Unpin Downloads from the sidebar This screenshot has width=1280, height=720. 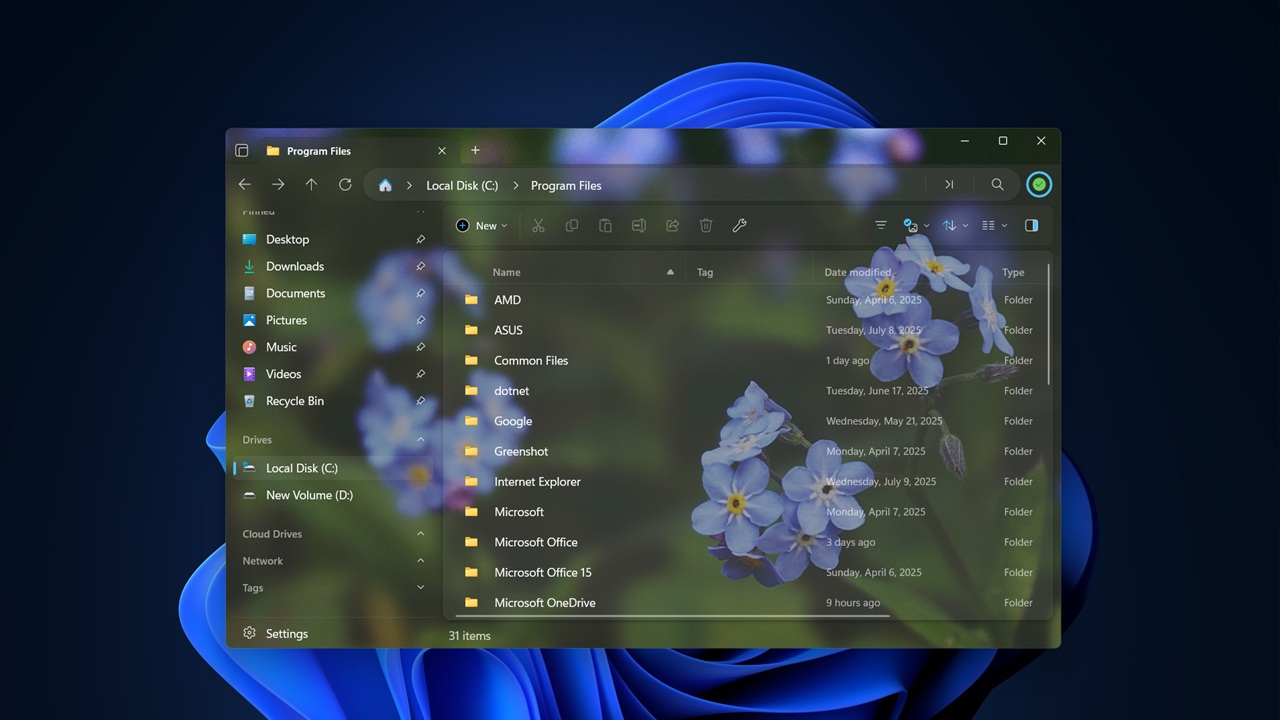420,266
